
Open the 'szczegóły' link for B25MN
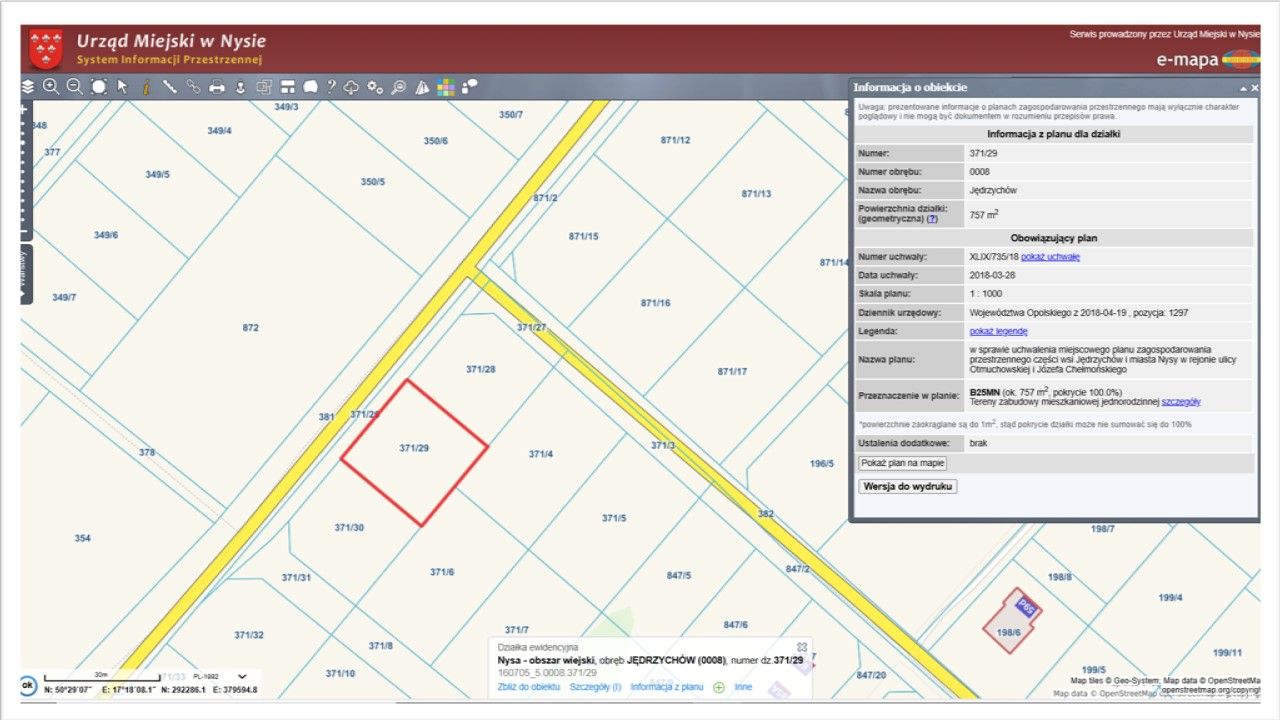[1181, 402]
